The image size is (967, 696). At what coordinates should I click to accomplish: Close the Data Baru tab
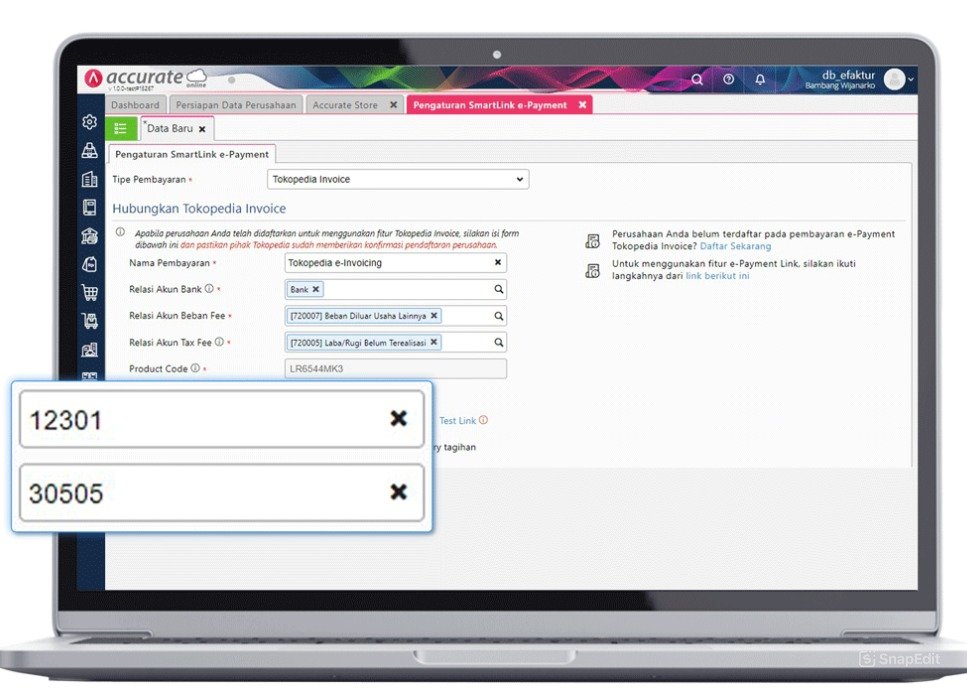[x=202, y=129]
